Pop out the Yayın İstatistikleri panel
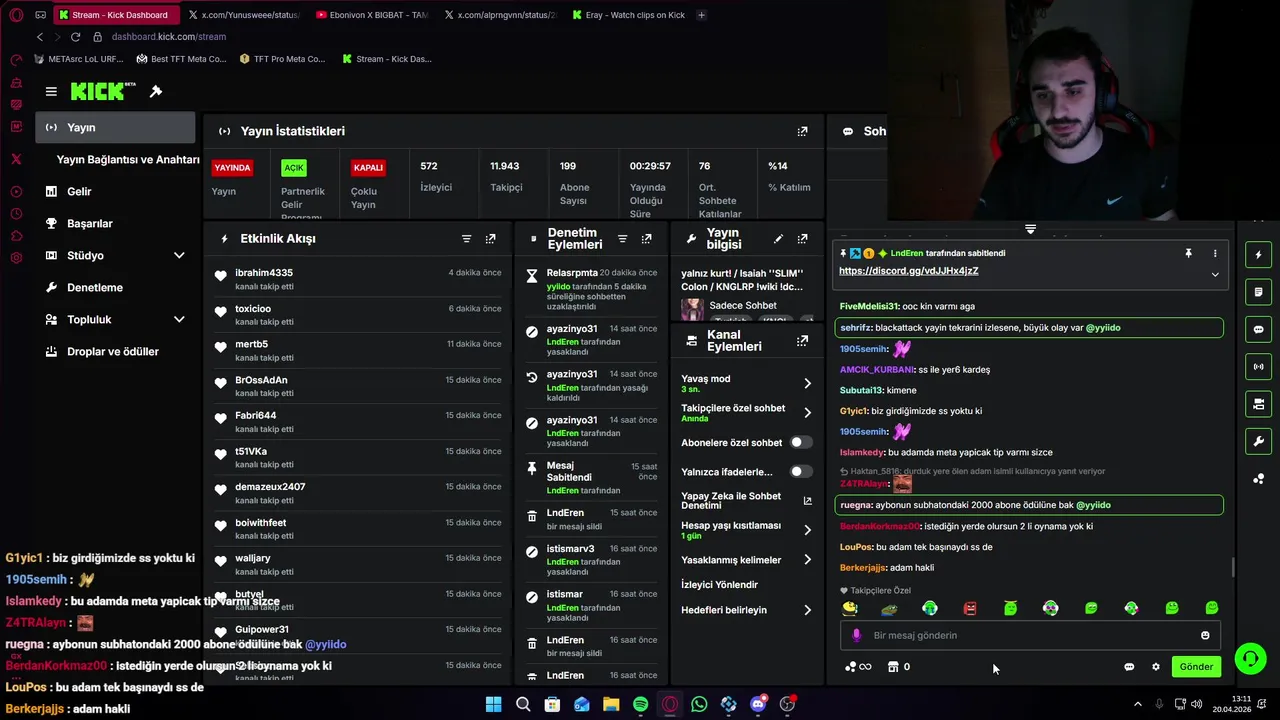Screen dimensions: 1280x720 tap(802, 131)
